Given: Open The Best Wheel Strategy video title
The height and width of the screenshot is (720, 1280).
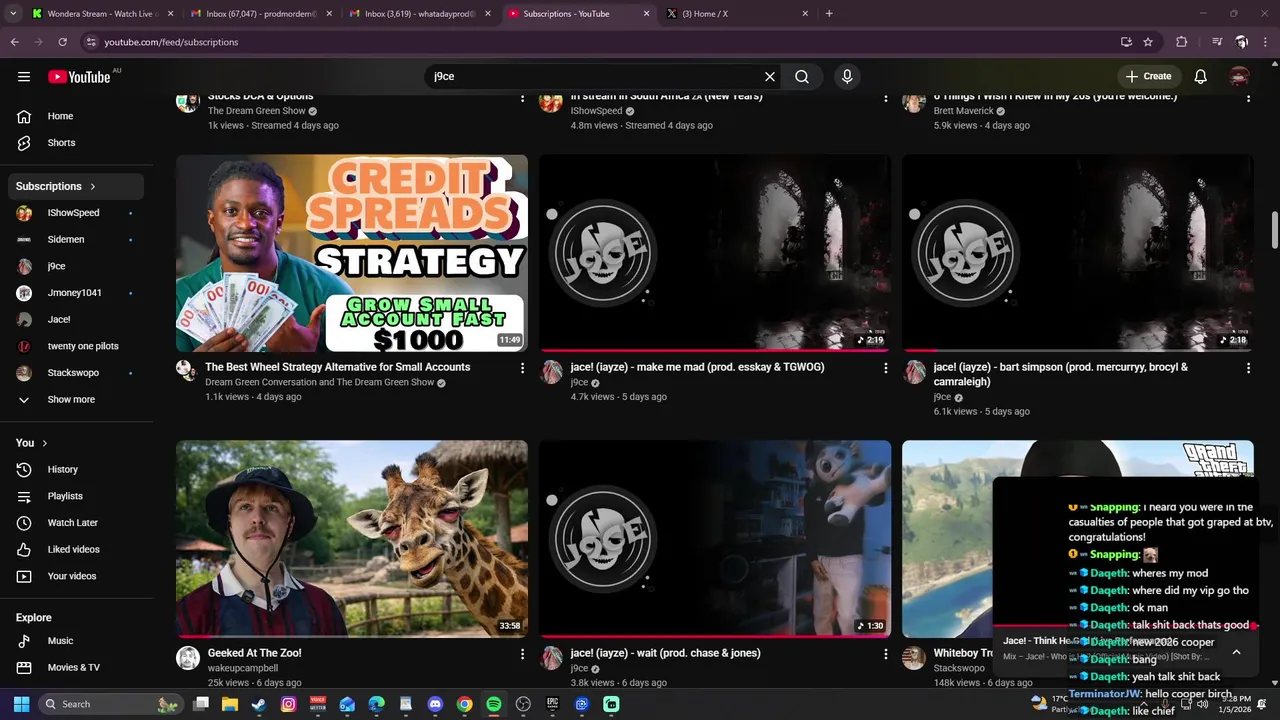Looking at the screenshot, I should point(338,367).
